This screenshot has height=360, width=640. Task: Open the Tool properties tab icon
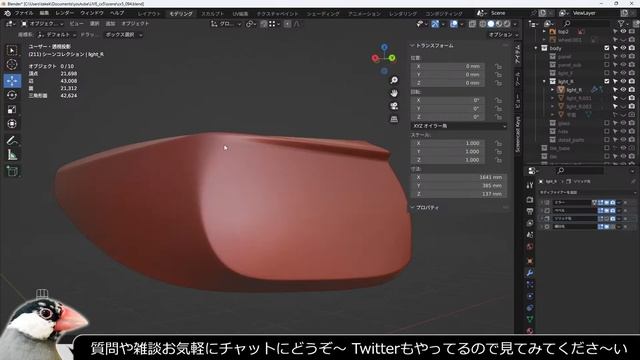pos(530,185)
